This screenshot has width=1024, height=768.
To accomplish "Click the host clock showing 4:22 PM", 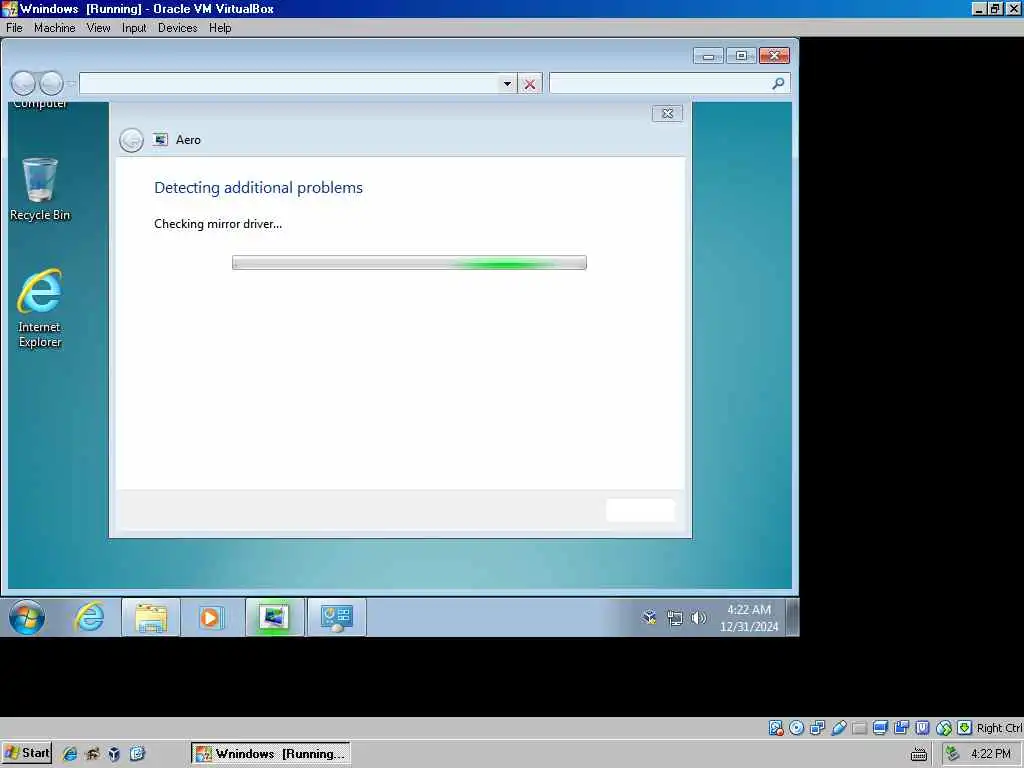I will 991,754.
